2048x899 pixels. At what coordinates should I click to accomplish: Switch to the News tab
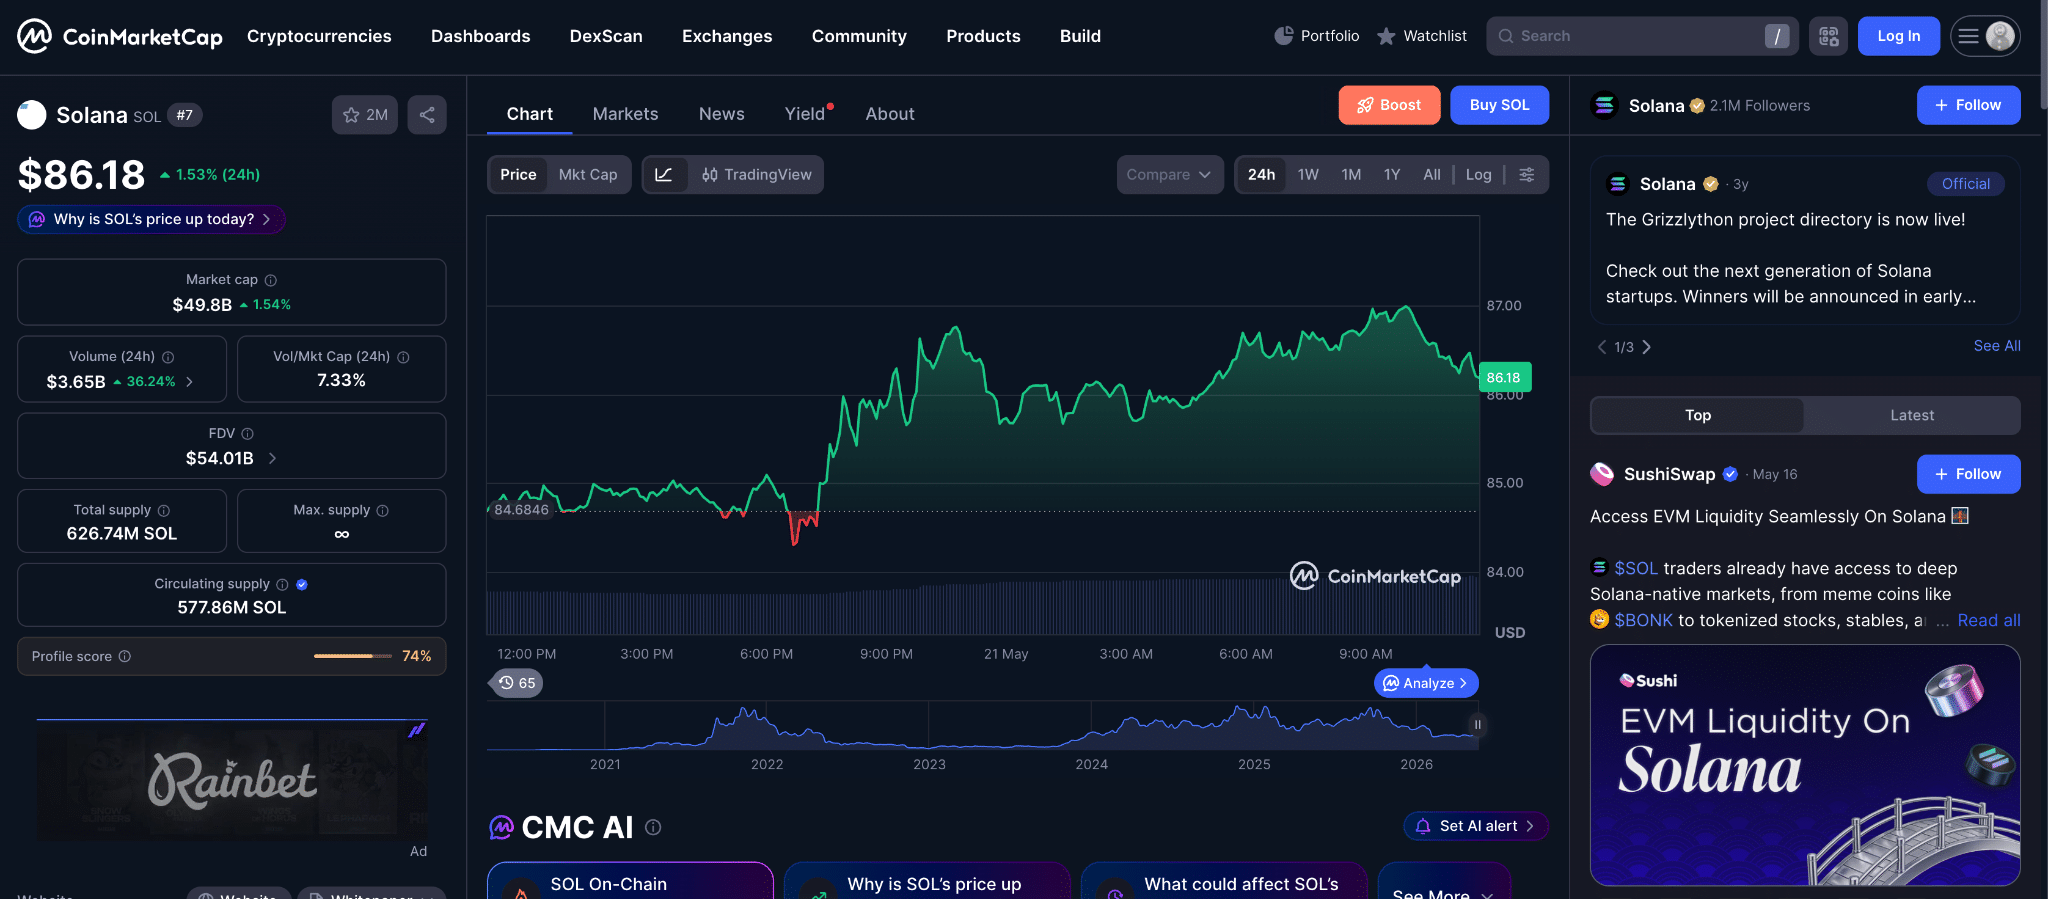coord(721,114)
